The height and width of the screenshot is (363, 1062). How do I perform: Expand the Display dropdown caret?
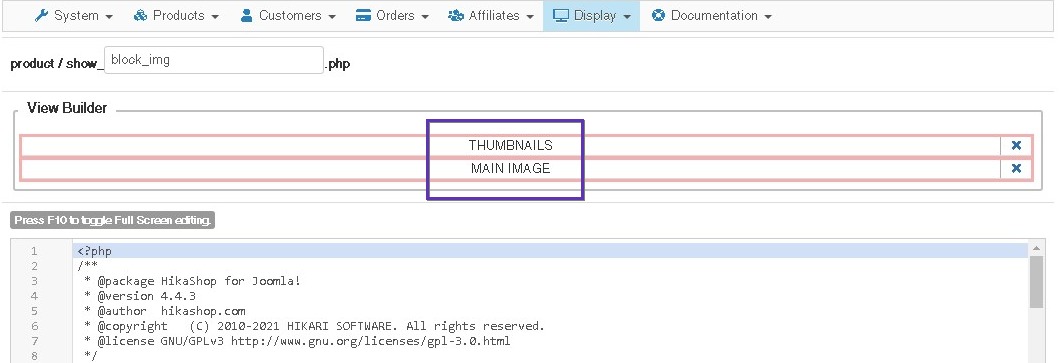[628, 17]
